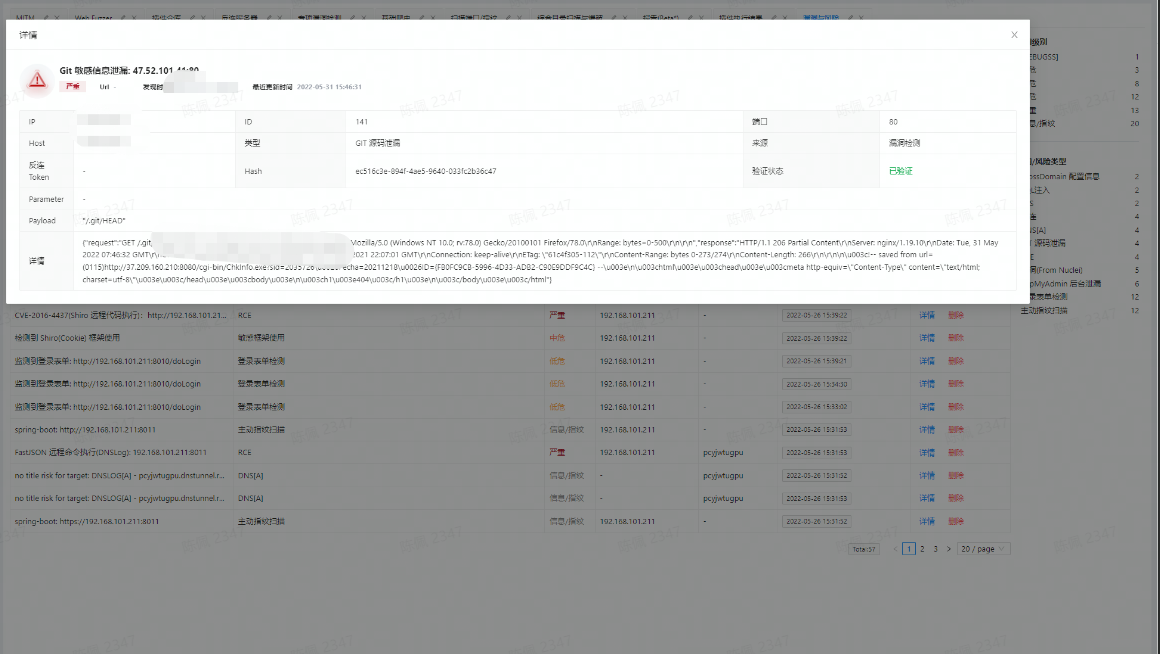The image size is (1160, 654).
Task: Click the 严重 severity tag in dialog header
Action: pyautogui.click(x=70, y=87)
